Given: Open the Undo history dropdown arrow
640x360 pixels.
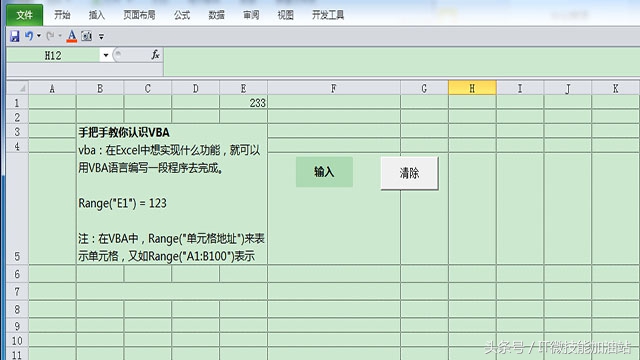Looking at the screenshot, I should point(39,36).
